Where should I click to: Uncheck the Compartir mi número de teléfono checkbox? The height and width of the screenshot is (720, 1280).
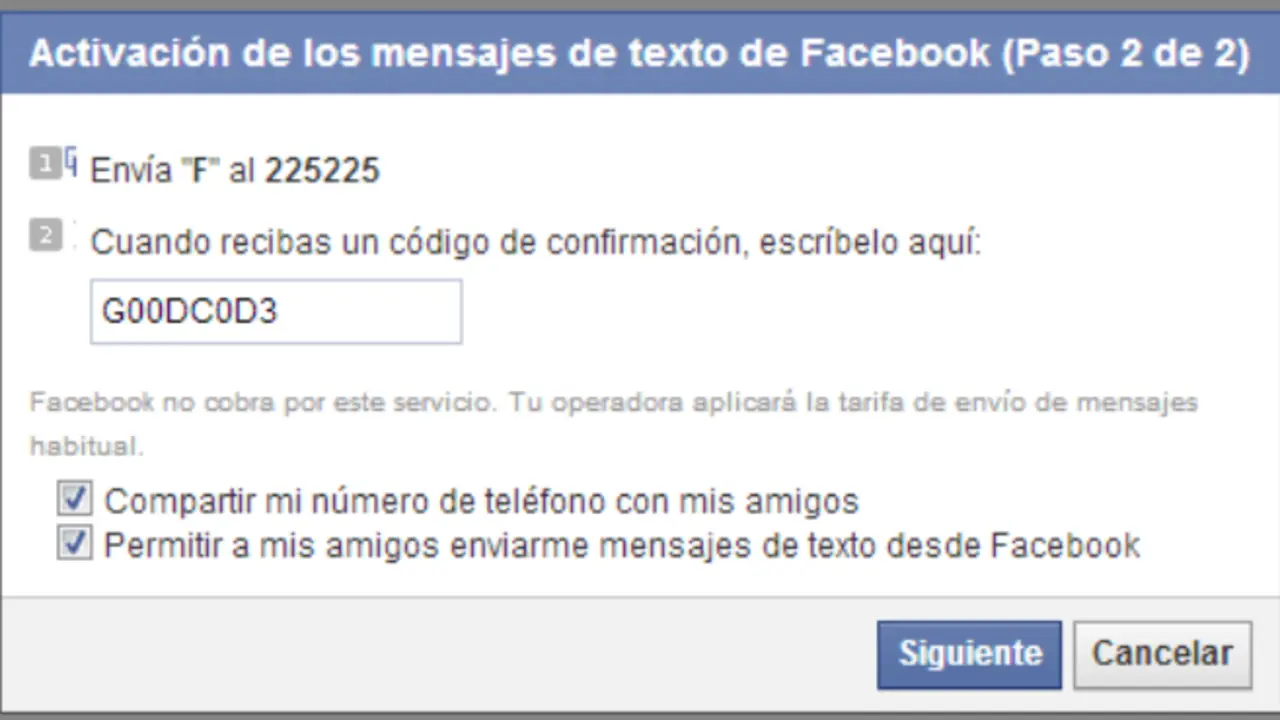[75, 498]
